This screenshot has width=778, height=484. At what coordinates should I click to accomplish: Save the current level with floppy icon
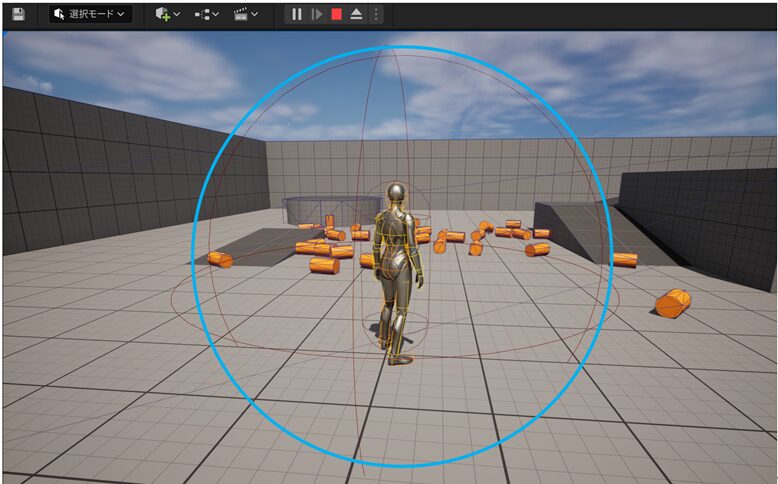pos(18,14)
